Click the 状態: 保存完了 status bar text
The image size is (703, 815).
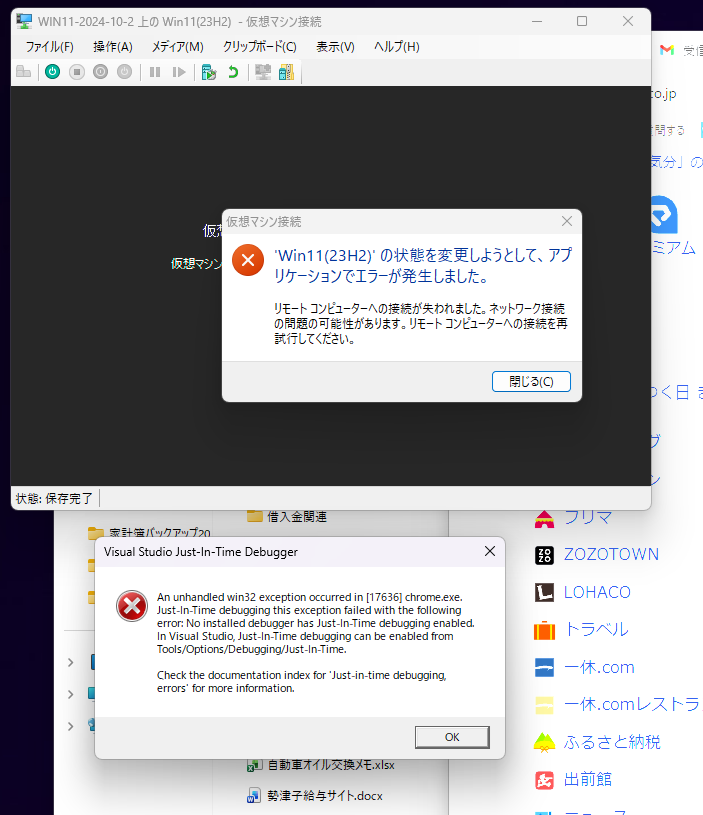54,498
